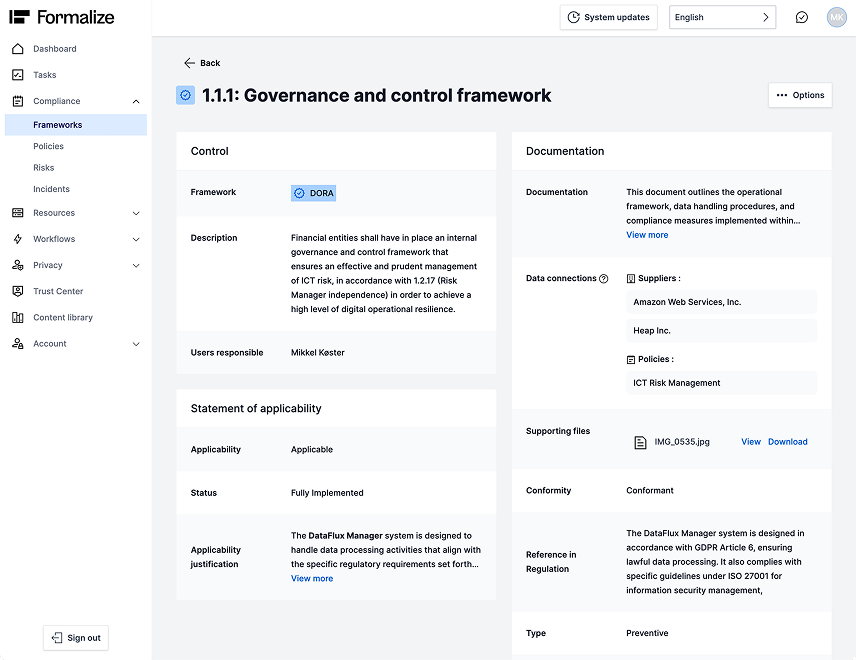
Task: Click the Applicable applicability value
Action: pos(312,449)
